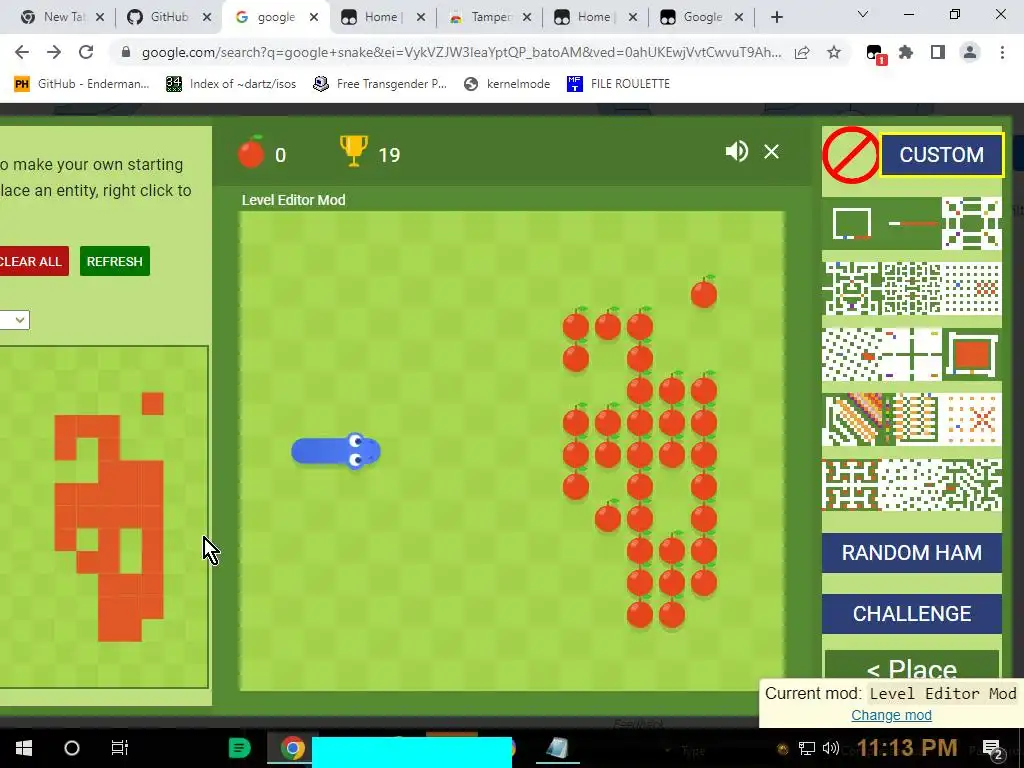The image size is (1024, 768).
Task: Choose the four-quadrant cross level thumbnail
Action: pos(912,355)
